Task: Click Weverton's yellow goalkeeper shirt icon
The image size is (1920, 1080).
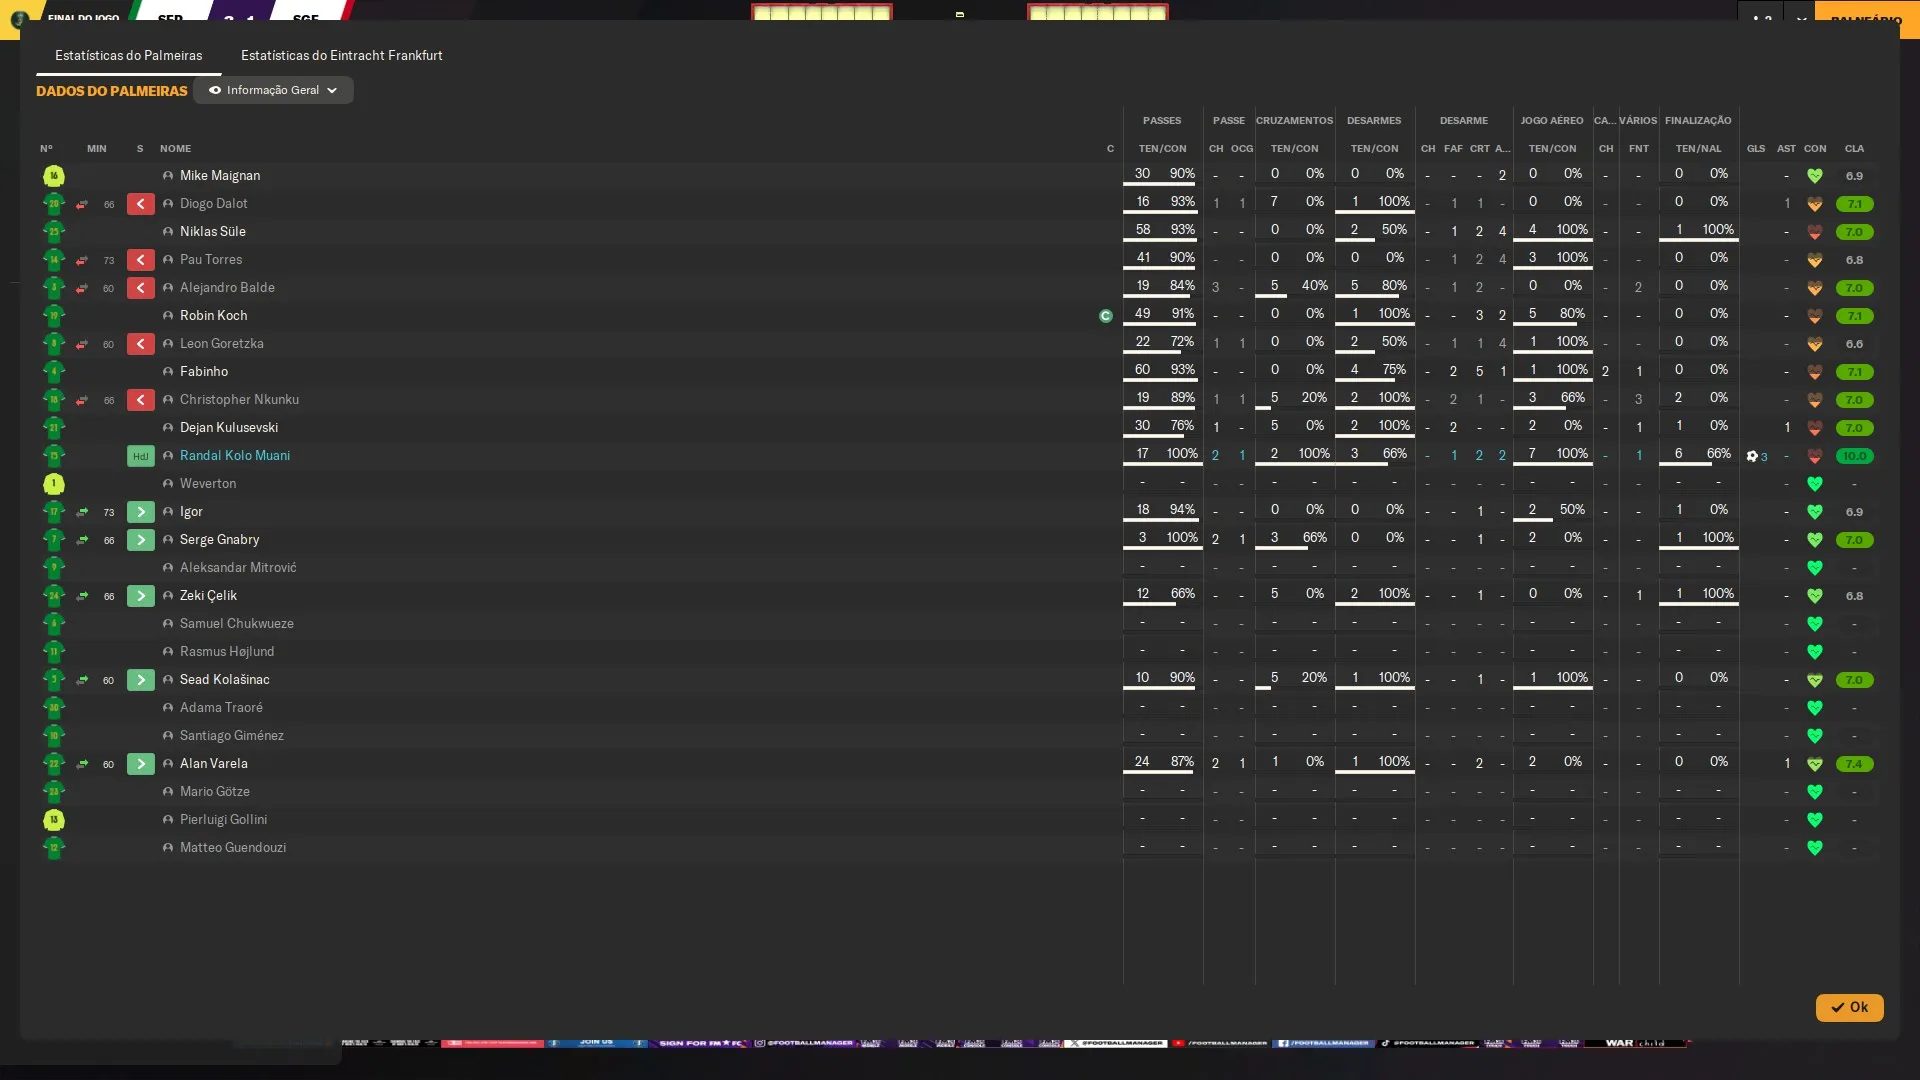Action: [x=54, y=484]
